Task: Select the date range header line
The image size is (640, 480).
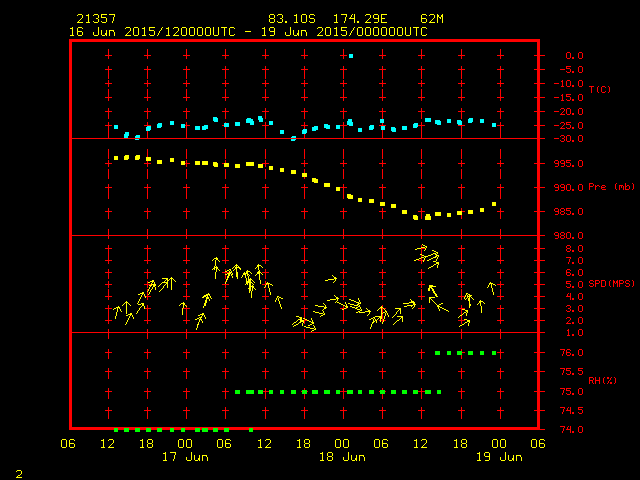Action: (x=247, y=32)
